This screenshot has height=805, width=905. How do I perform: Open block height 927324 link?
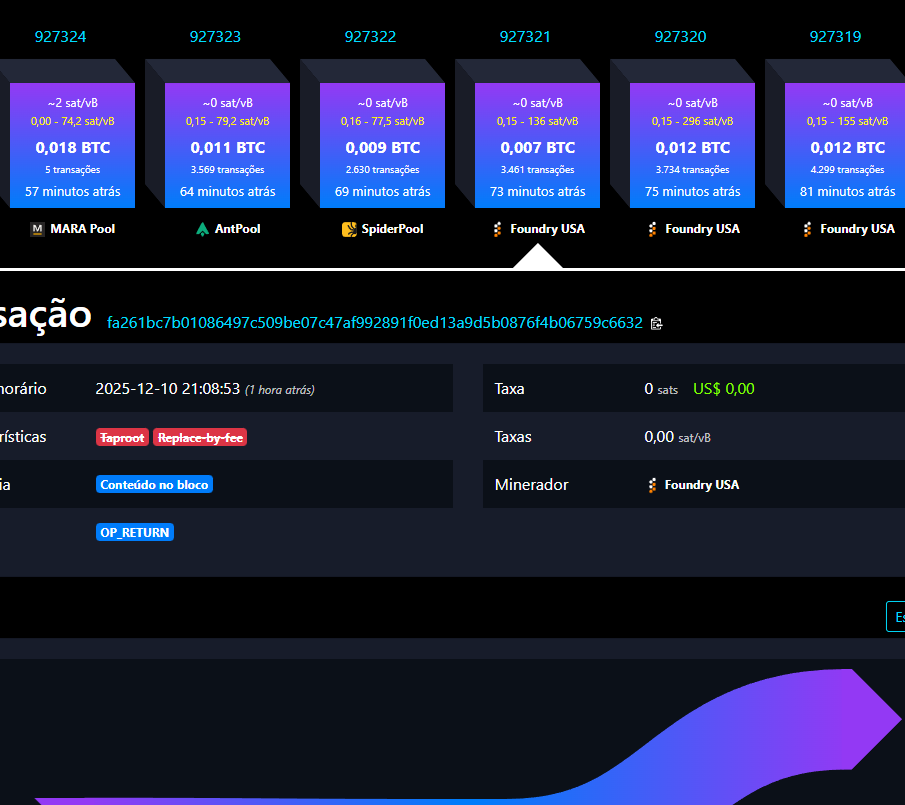pyautogui.click(x=60, y=37)
